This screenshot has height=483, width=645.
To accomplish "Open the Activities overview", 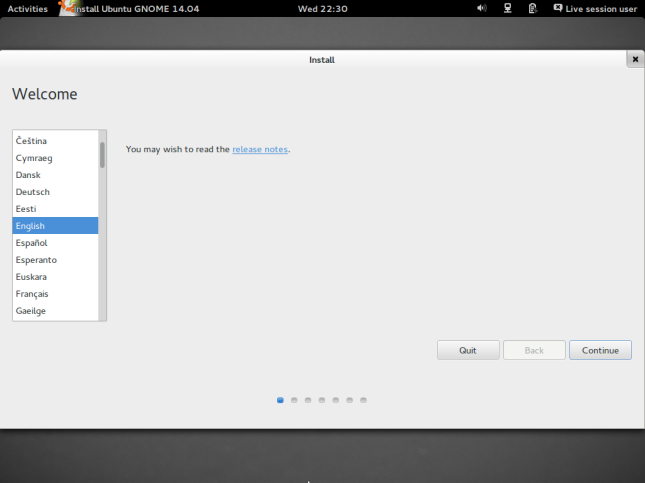I will pos(27,8).
